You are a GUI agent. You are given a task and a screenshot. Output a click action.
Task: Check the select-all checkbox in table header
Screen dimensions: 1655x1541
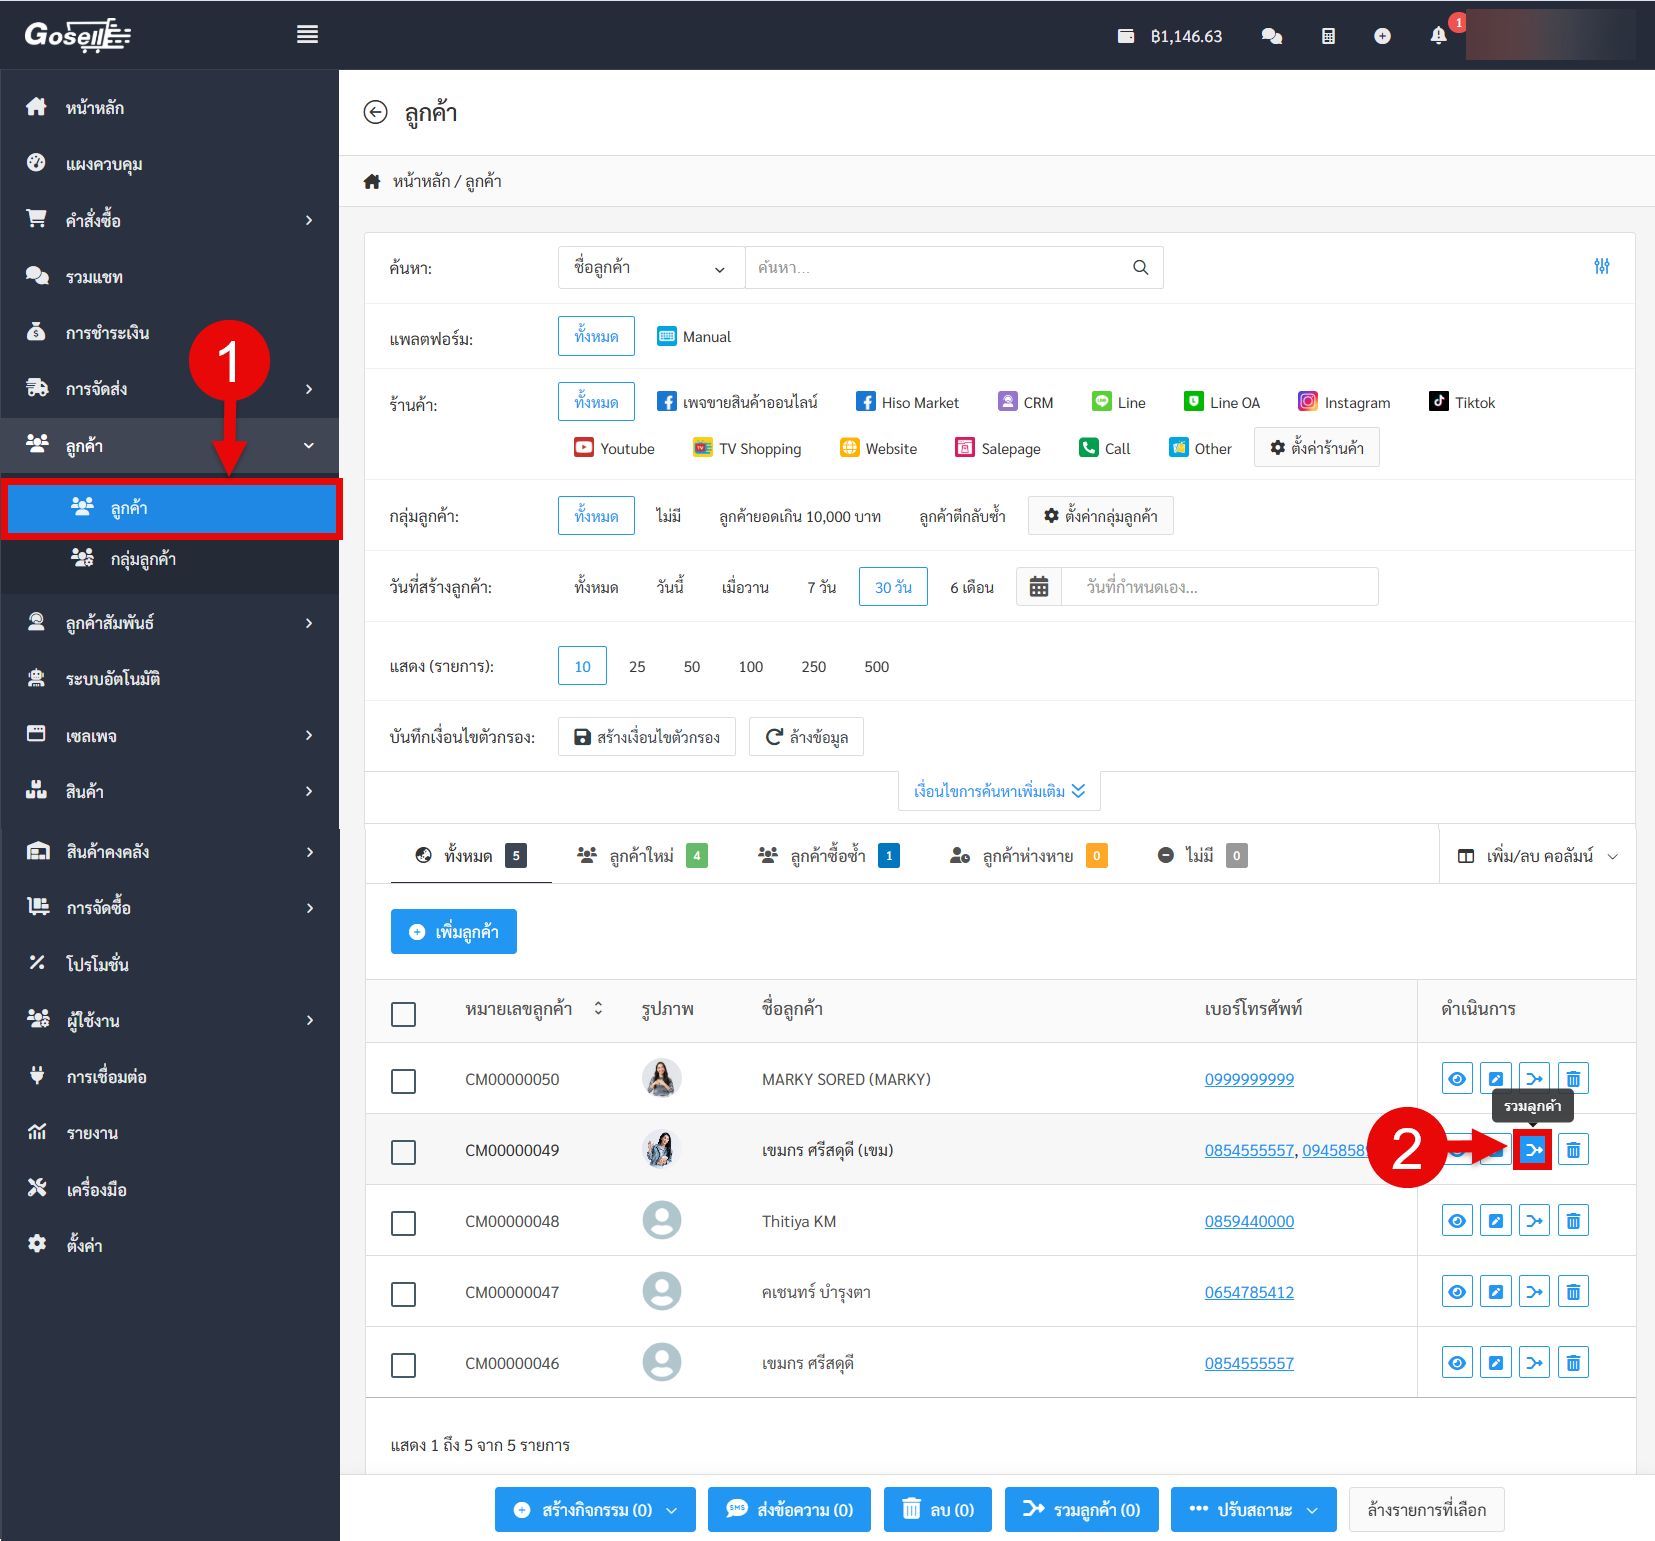(404, 1014)
